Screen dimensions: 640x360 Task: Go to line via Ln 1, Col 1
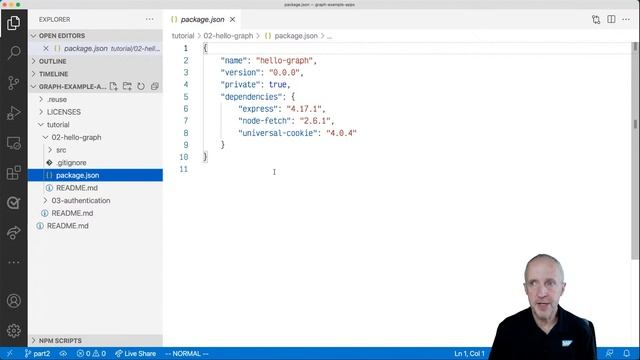pyautogui.click(x=469, y=353)
